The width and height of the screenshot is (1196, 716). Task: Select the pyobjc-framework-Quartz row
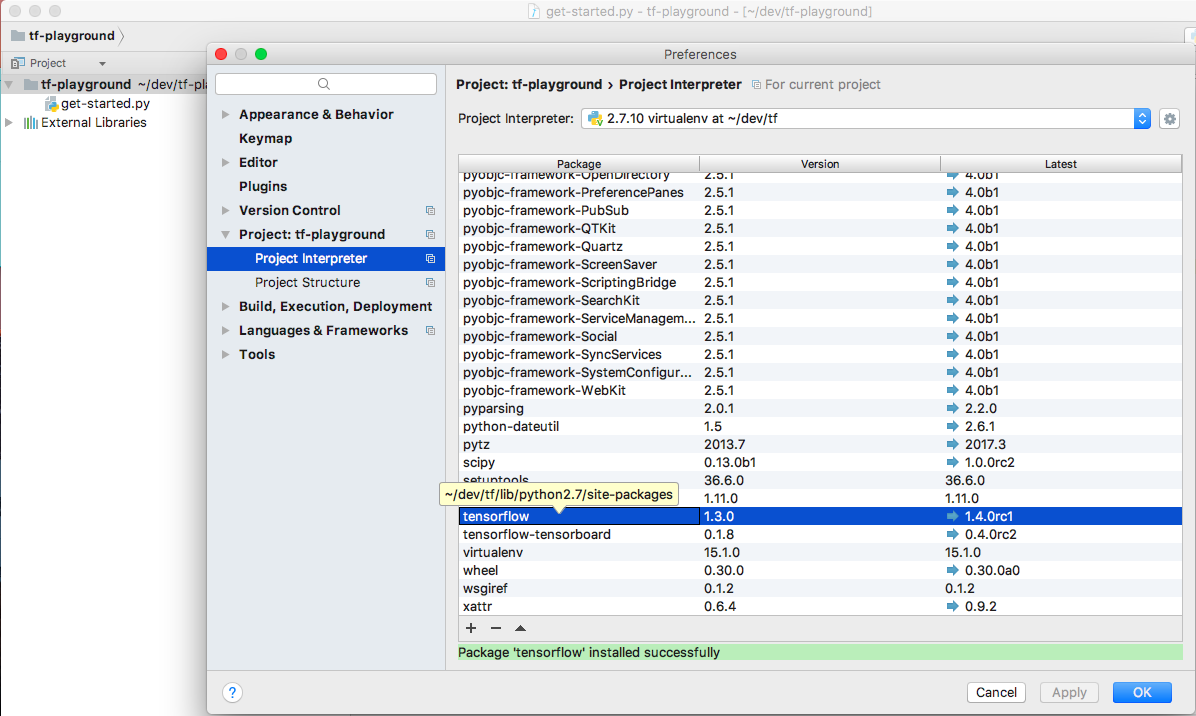pyautogui.click(x=820, y=246)
